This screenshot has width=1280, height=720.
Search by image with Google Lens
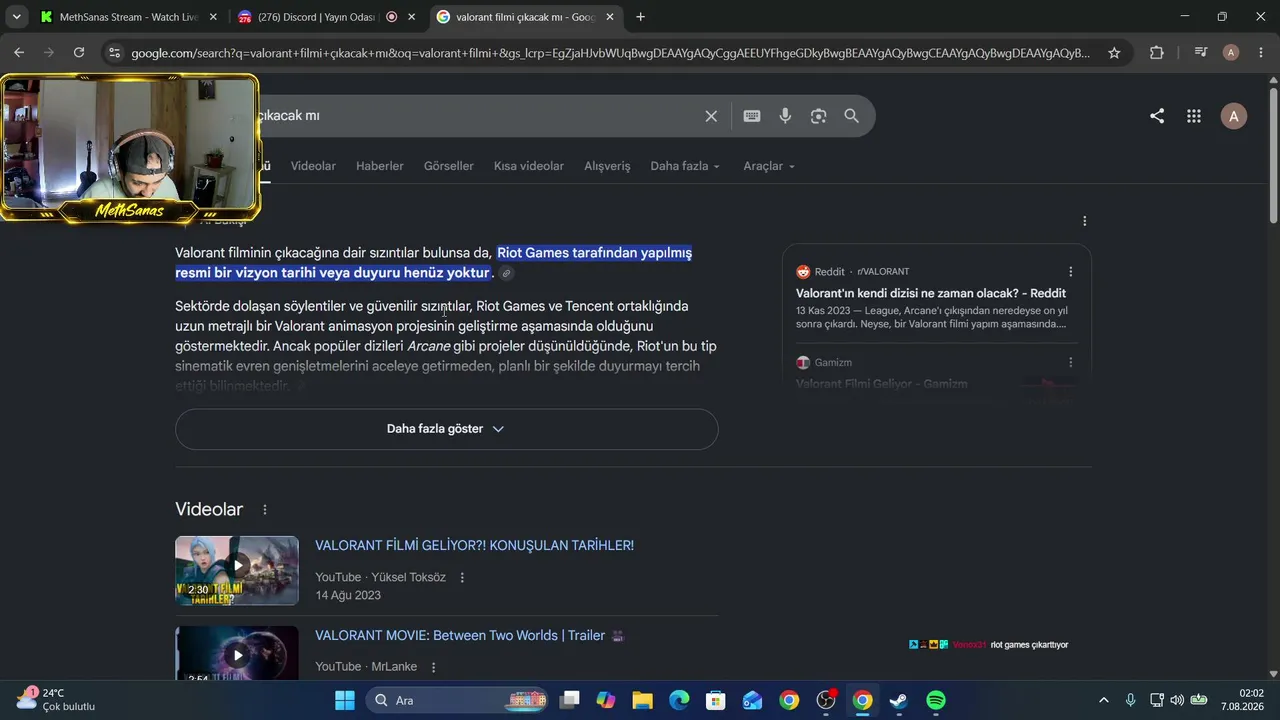tap(818, 116)
